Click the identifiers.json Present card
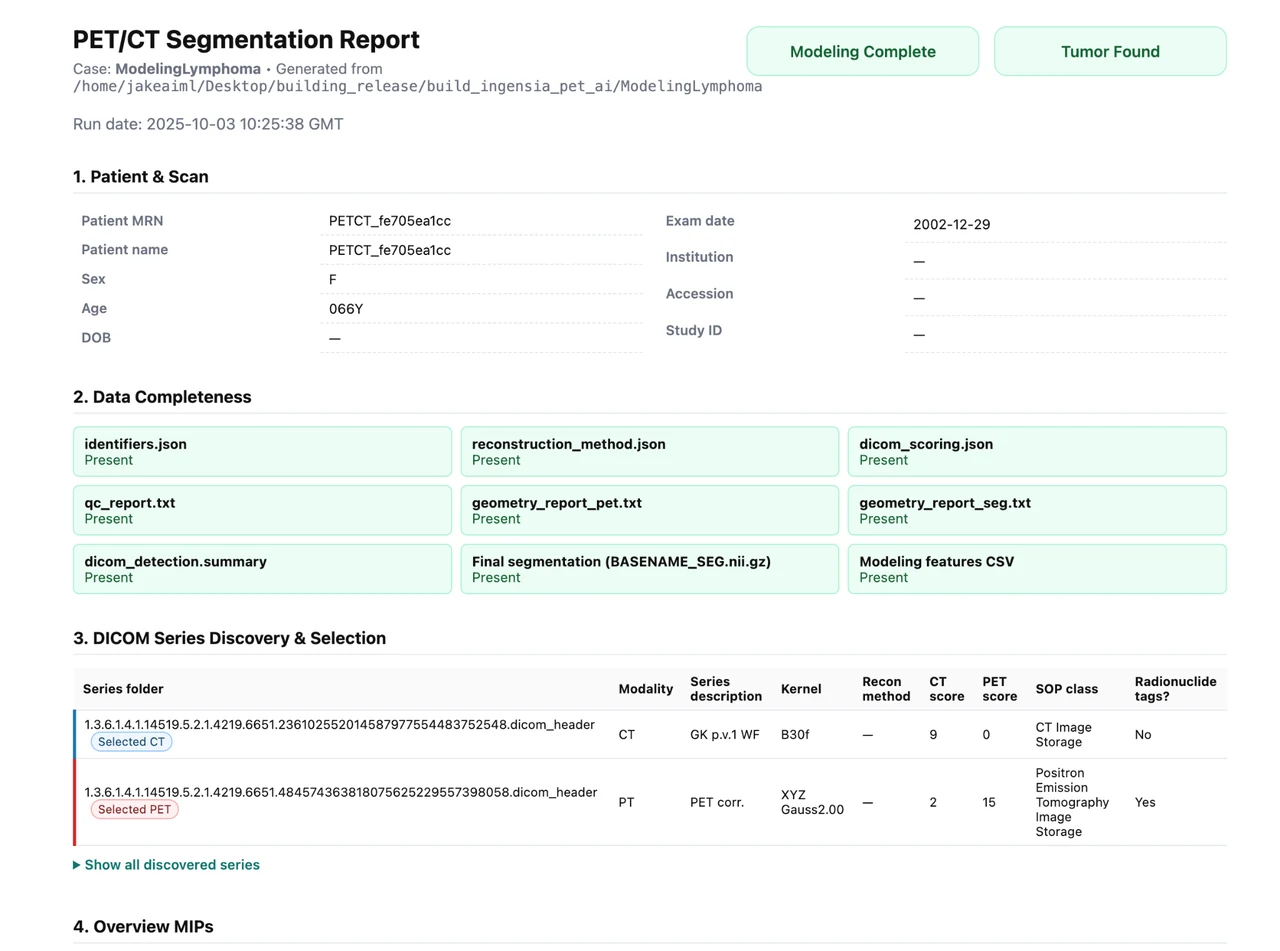 [262, 451]
